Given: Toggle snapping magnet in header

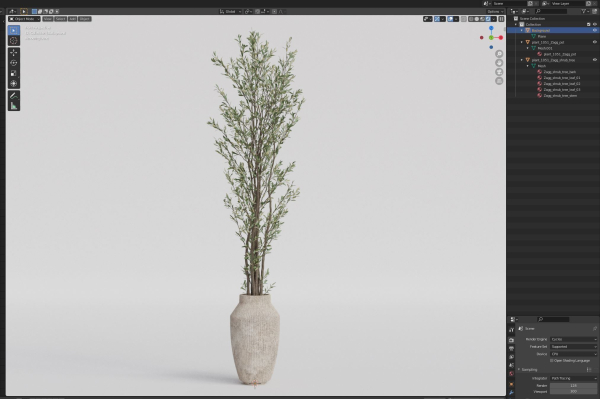Looking at the screenshot, I should [x=258, y=11].
